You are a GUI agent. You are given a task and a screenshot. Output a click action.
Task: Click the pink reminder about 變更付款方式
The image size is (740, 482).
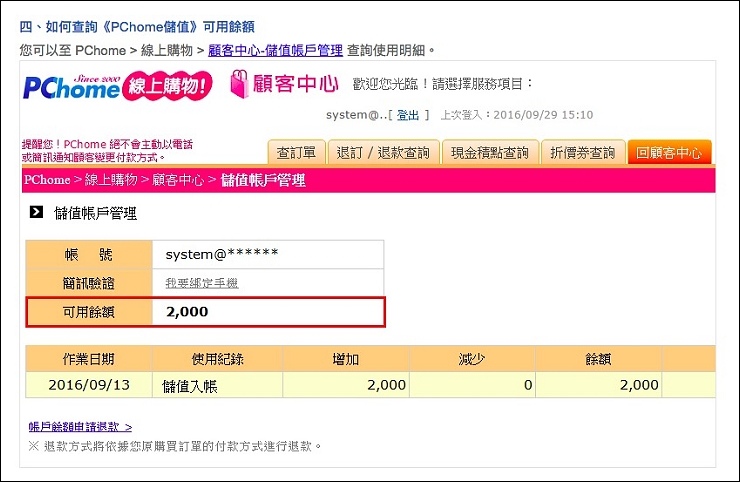[x=108, y=151]
